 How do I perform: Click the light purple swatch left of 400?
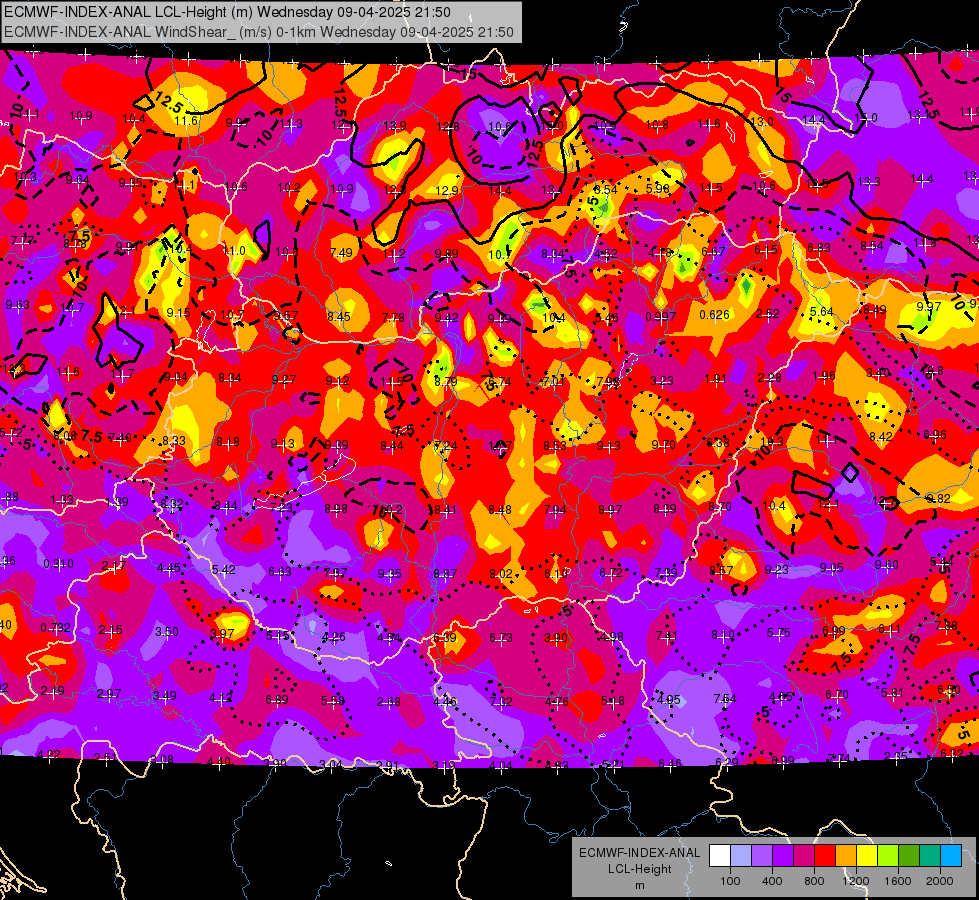[x=762, y=855]
